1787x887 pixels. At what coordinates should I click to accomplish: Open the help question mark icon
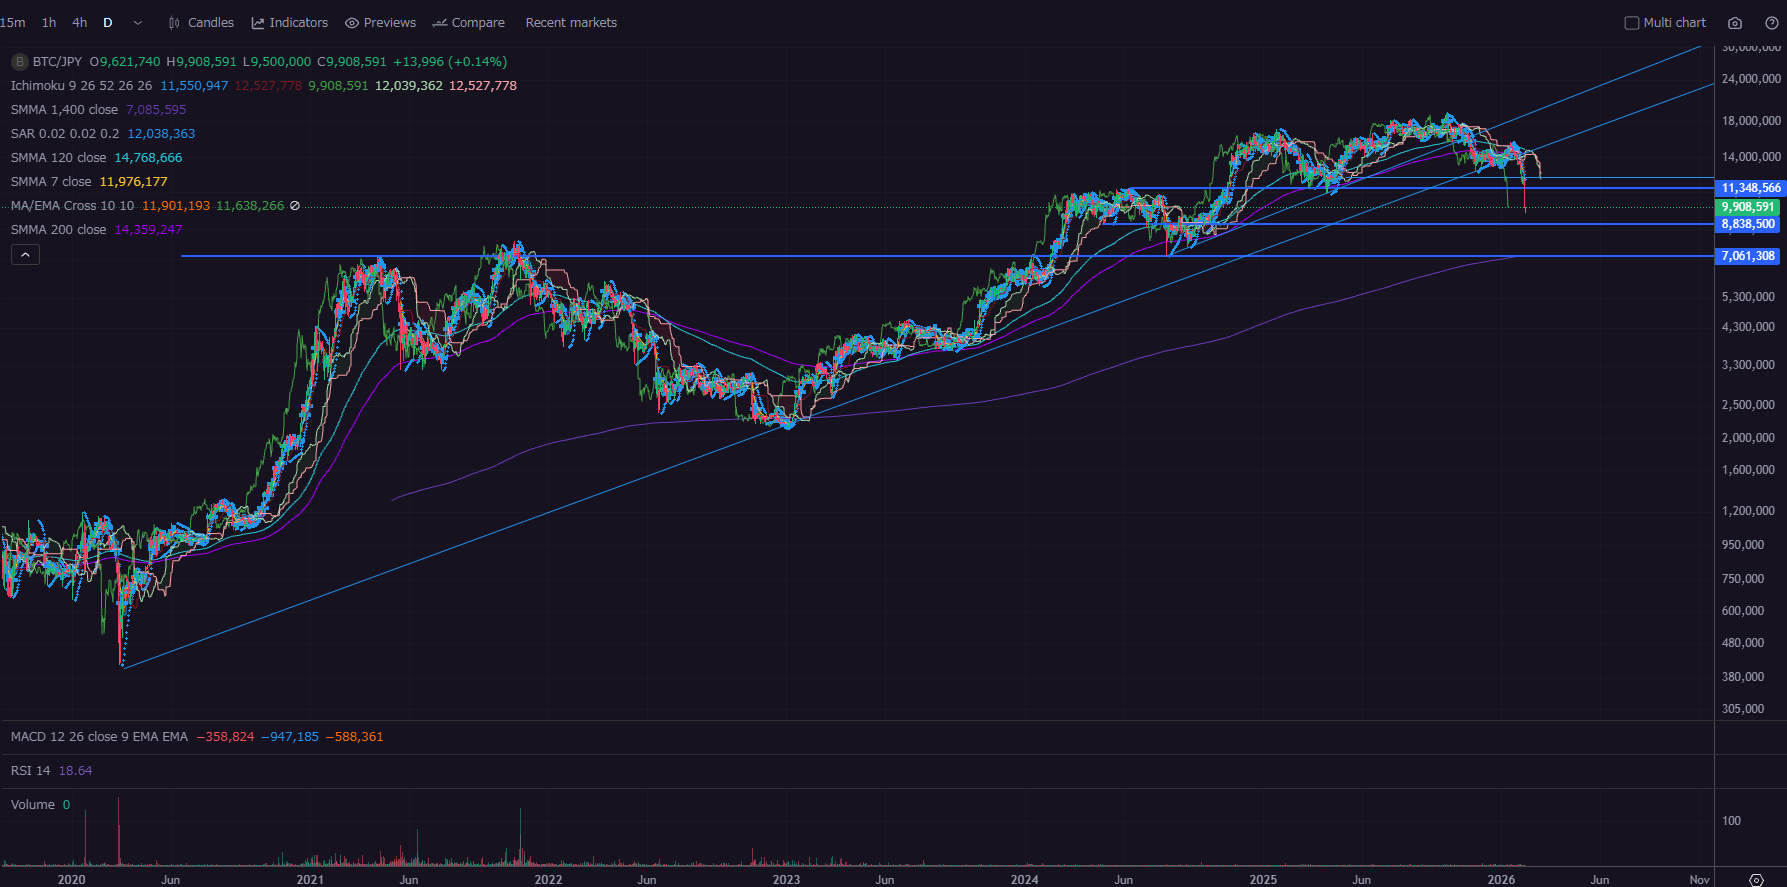(1771, 23)
